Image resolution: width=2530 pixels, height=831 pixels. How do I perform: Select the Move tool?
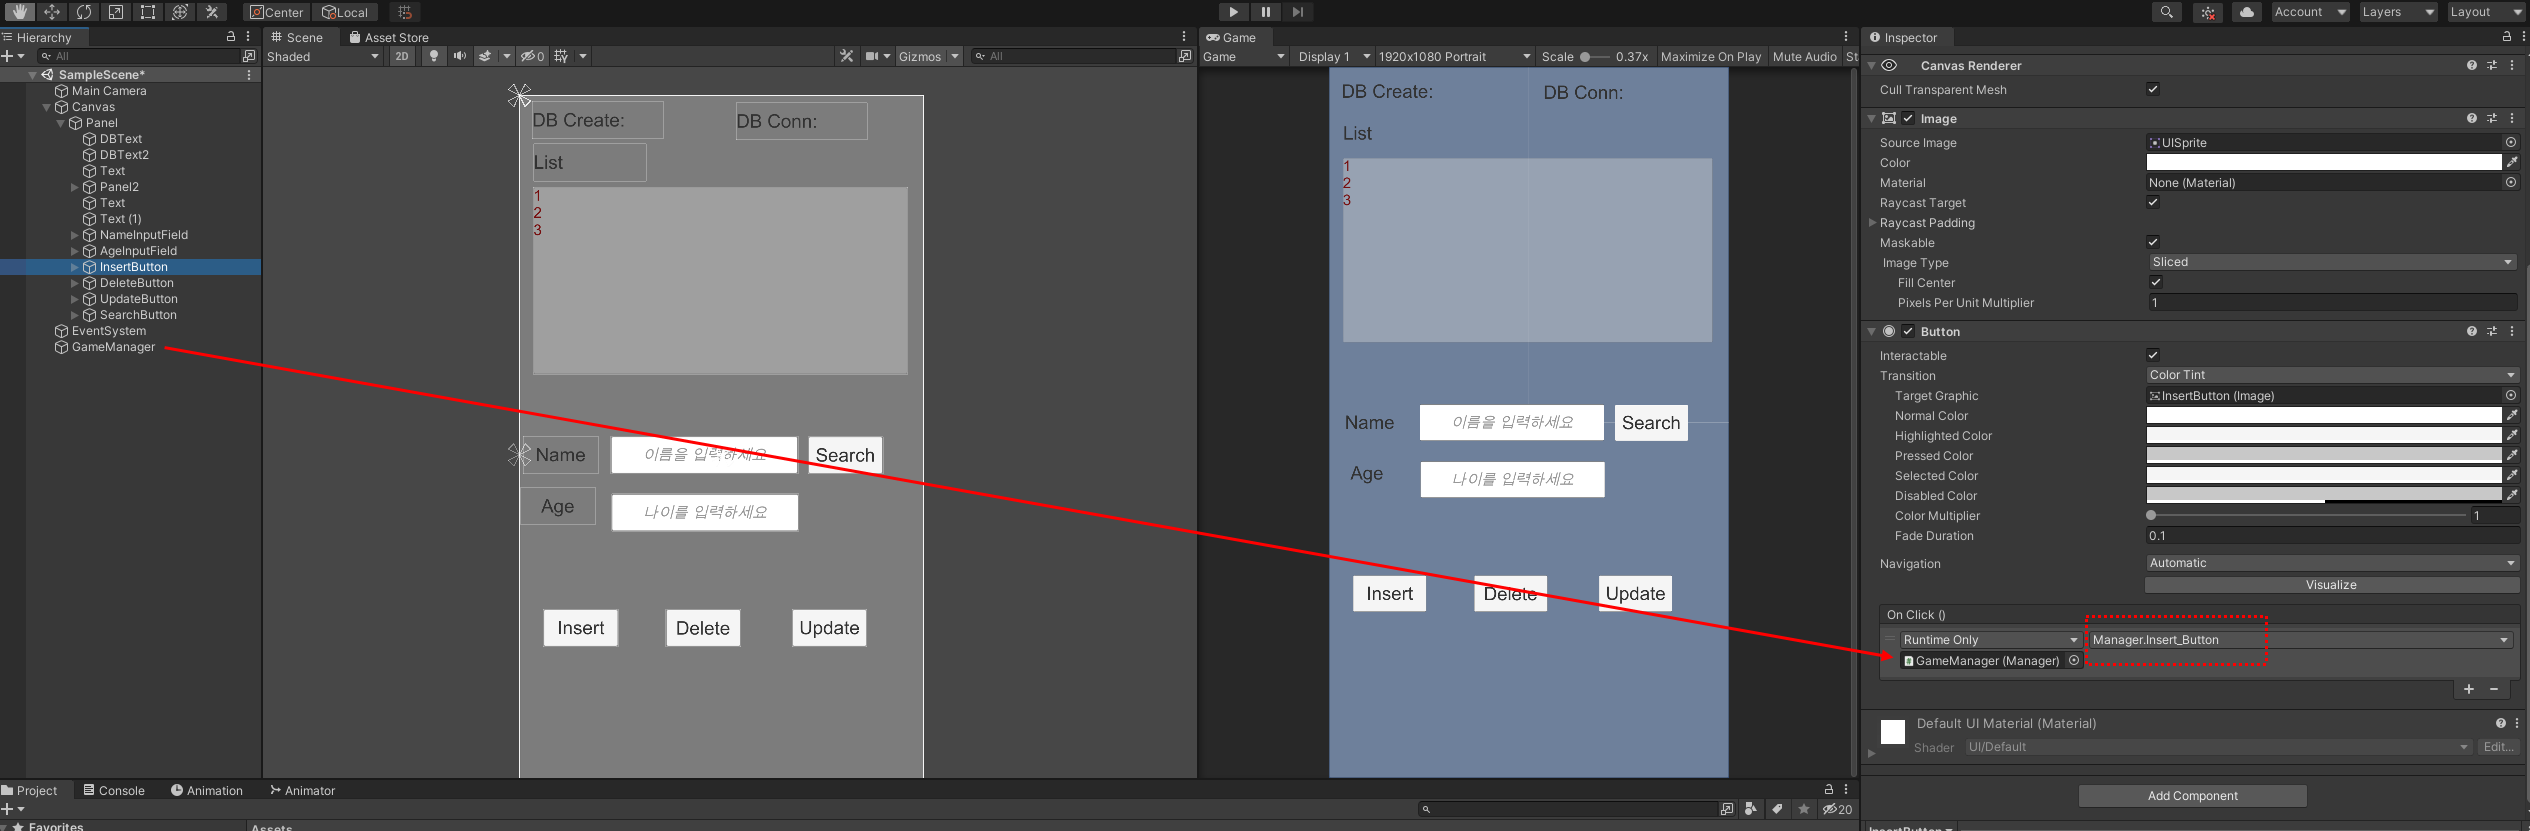(x=52, y=12)
